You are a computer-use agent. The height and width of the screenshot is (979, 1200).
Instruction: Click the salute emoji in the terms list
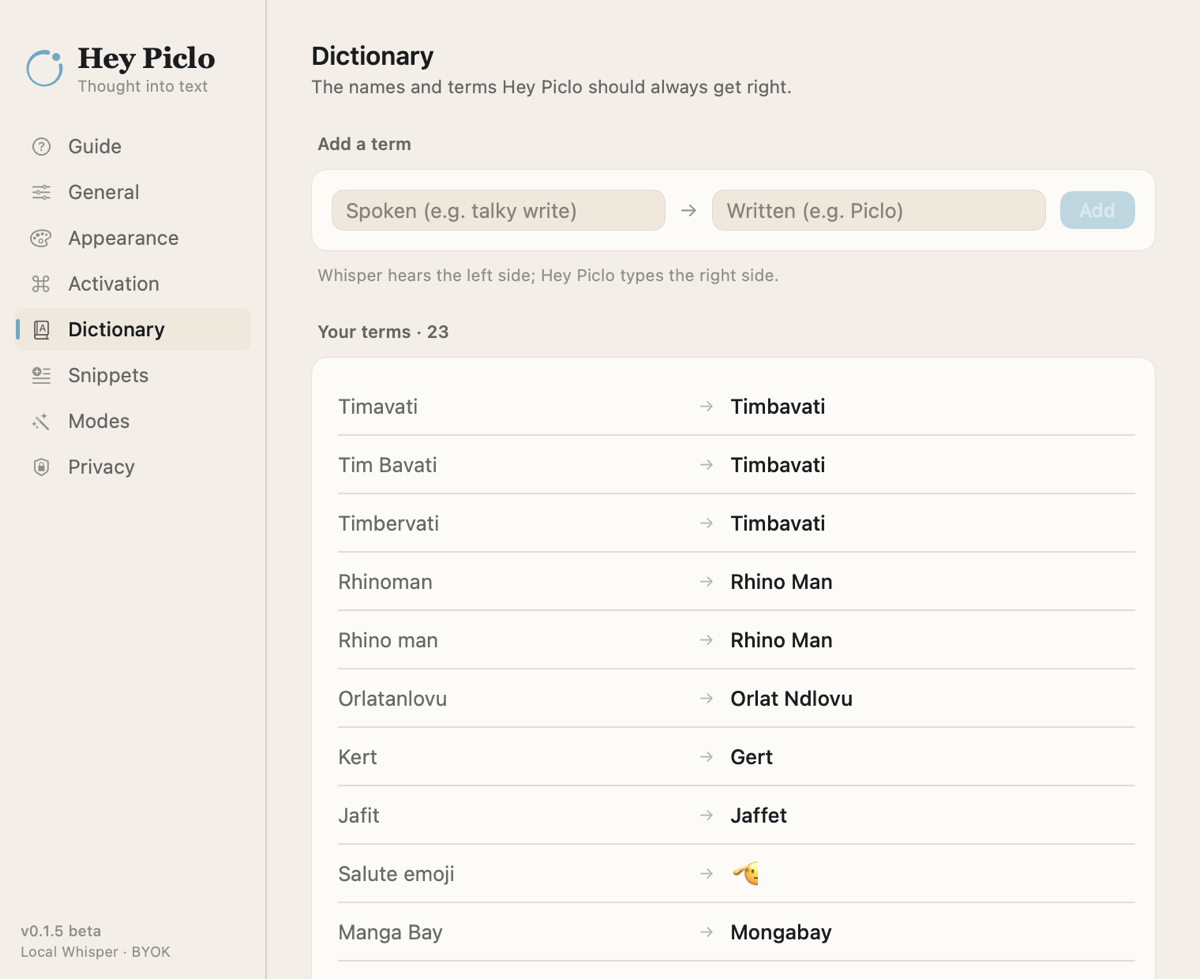point(746,874)
